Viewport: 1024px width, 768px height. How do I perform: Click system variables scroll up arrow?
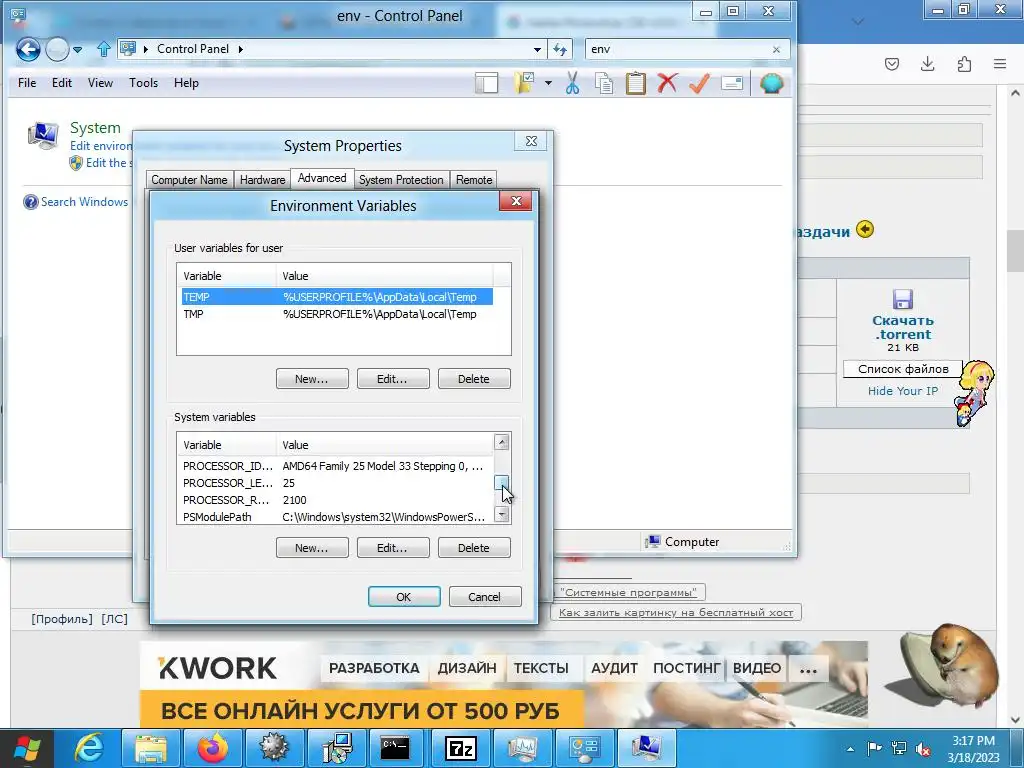coord(502,443)
